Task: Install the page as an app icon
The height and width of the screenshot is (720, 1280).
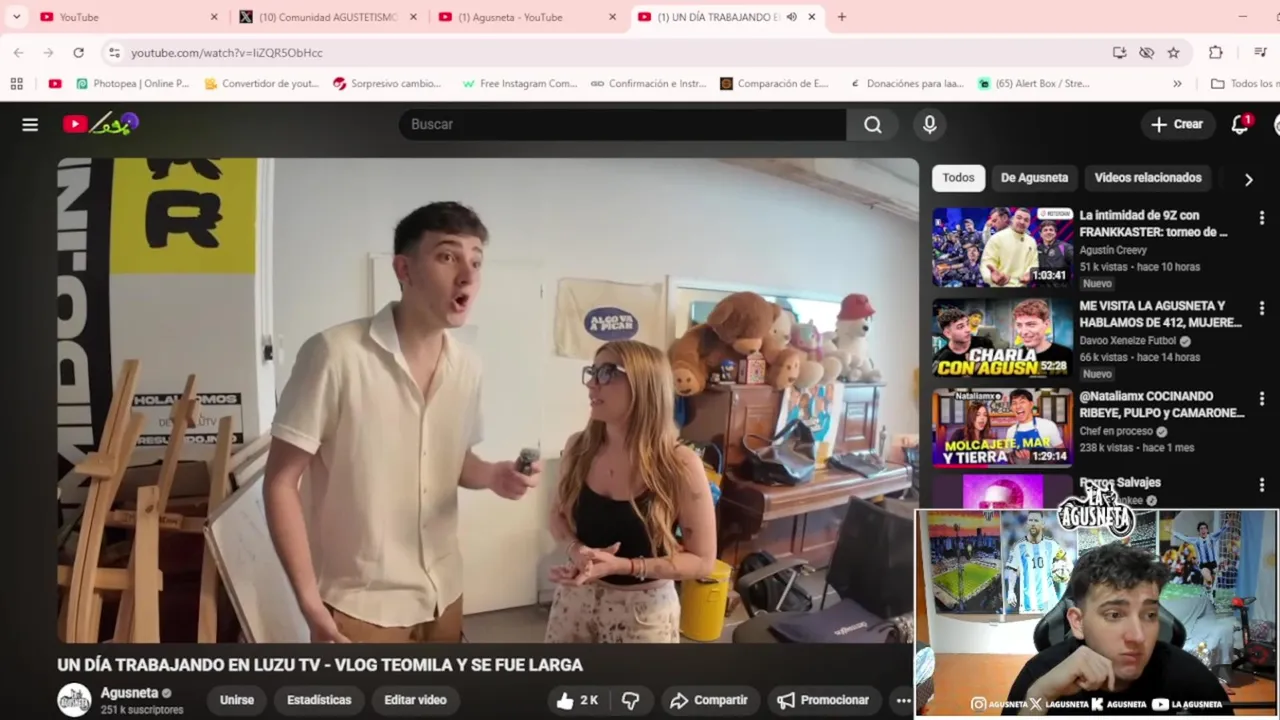Action: click(x=1119, y=52)
